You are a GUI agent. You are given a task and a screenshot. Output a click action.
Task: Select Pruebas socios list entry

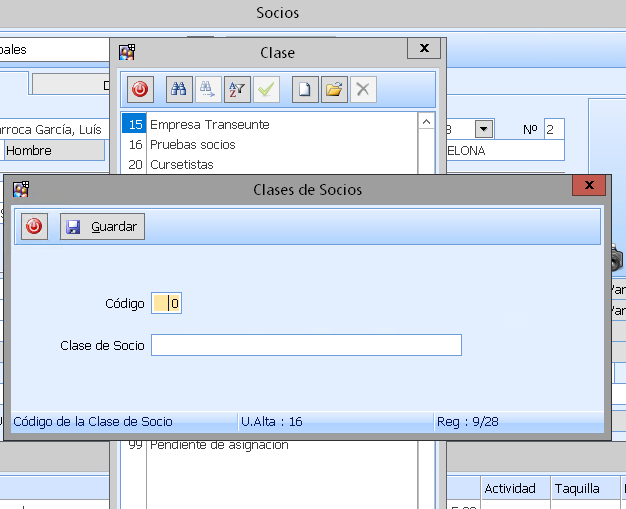pyautogui.click(x=192, y=145)
